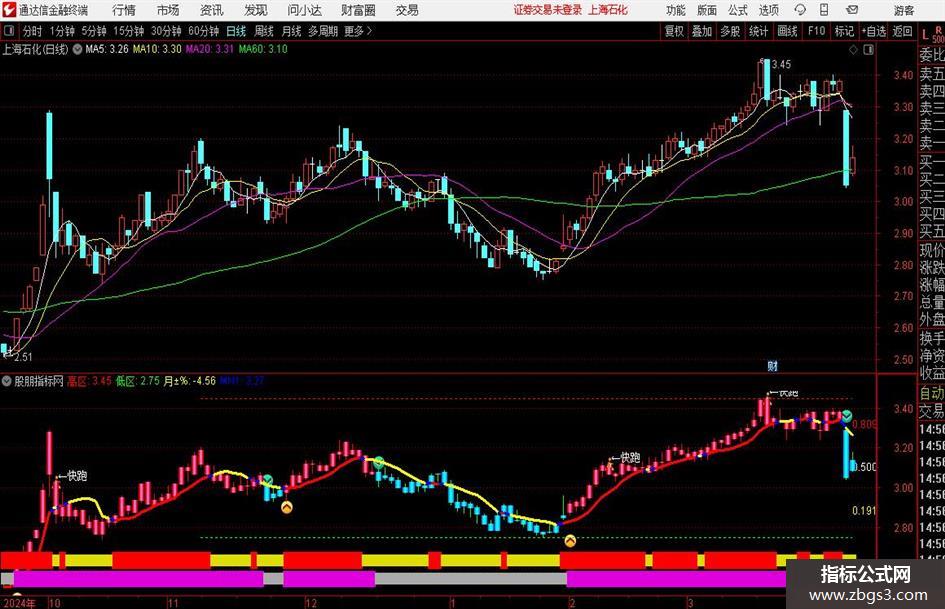
Task: Click the 多股 multi-stock button
Action: 730,31
